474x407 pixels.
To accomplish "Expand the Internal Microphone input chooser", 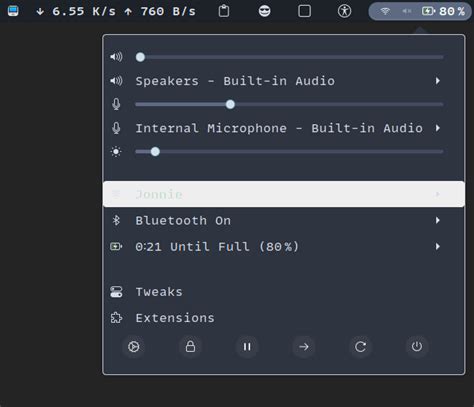I will click(284, 128).
